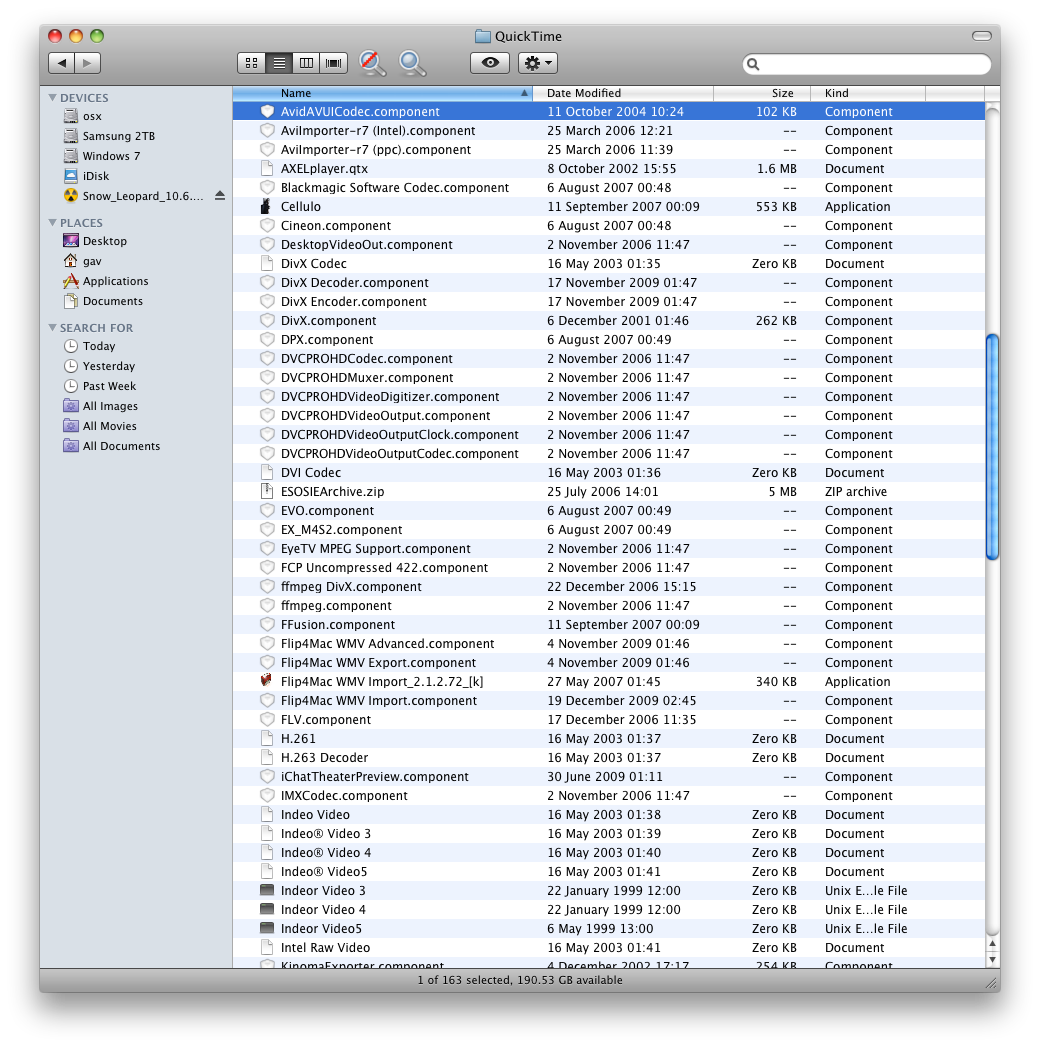Screen dimensions: 1040x1047
Task: Open the Windows 7 volume
Action: coord(111,156)
